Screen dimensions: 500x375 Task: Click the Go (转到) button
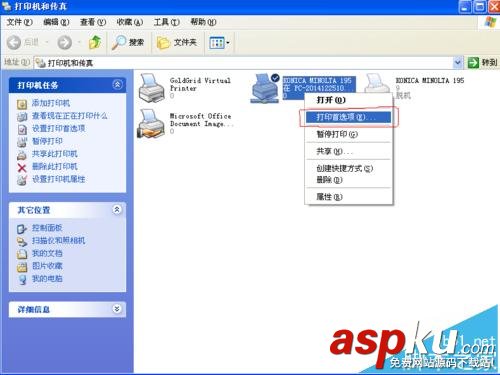point(482,62)
